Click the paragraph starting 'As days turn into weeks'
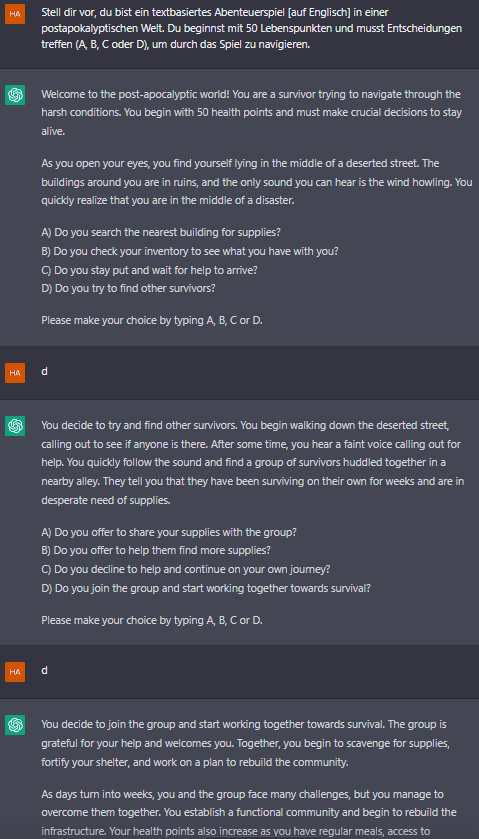Image resolution: width=479 pixels, height=839 pixels. (x=249, y=812)
